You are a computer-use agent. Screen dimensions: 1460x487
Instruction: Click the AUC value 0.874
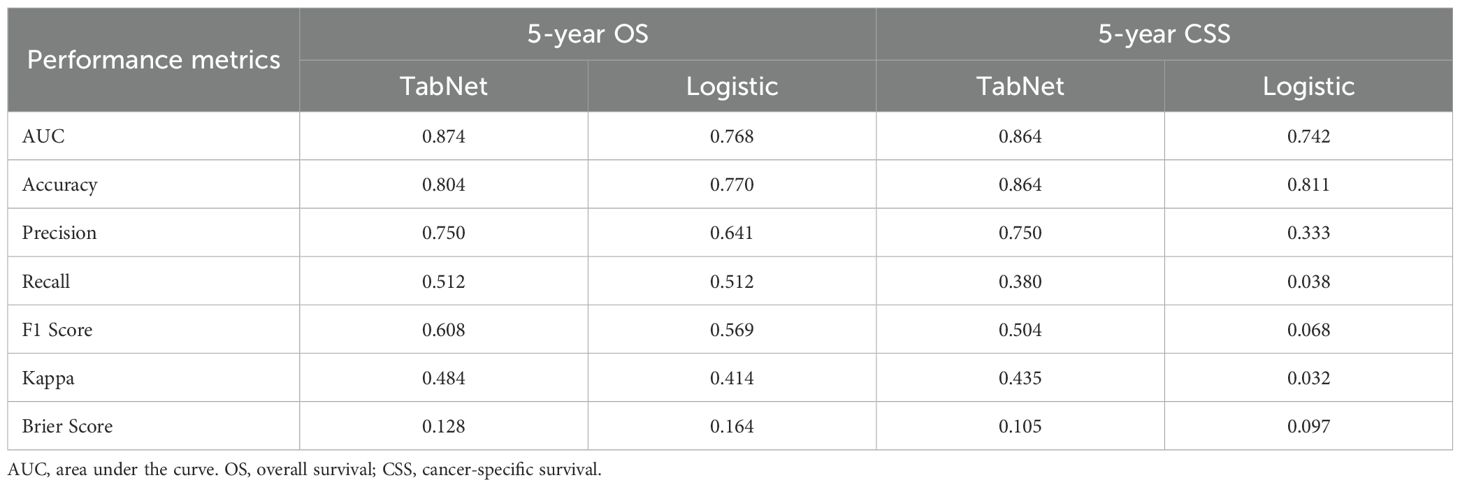tap(443, 136)
